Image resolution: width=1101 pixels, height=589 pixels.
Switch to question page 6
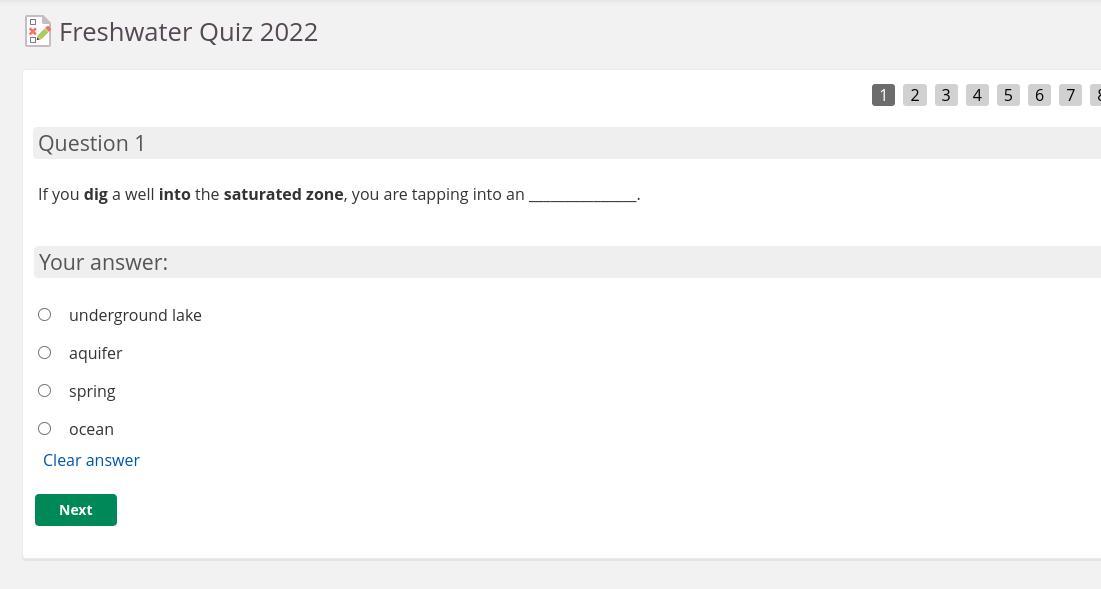point(1039,95)
